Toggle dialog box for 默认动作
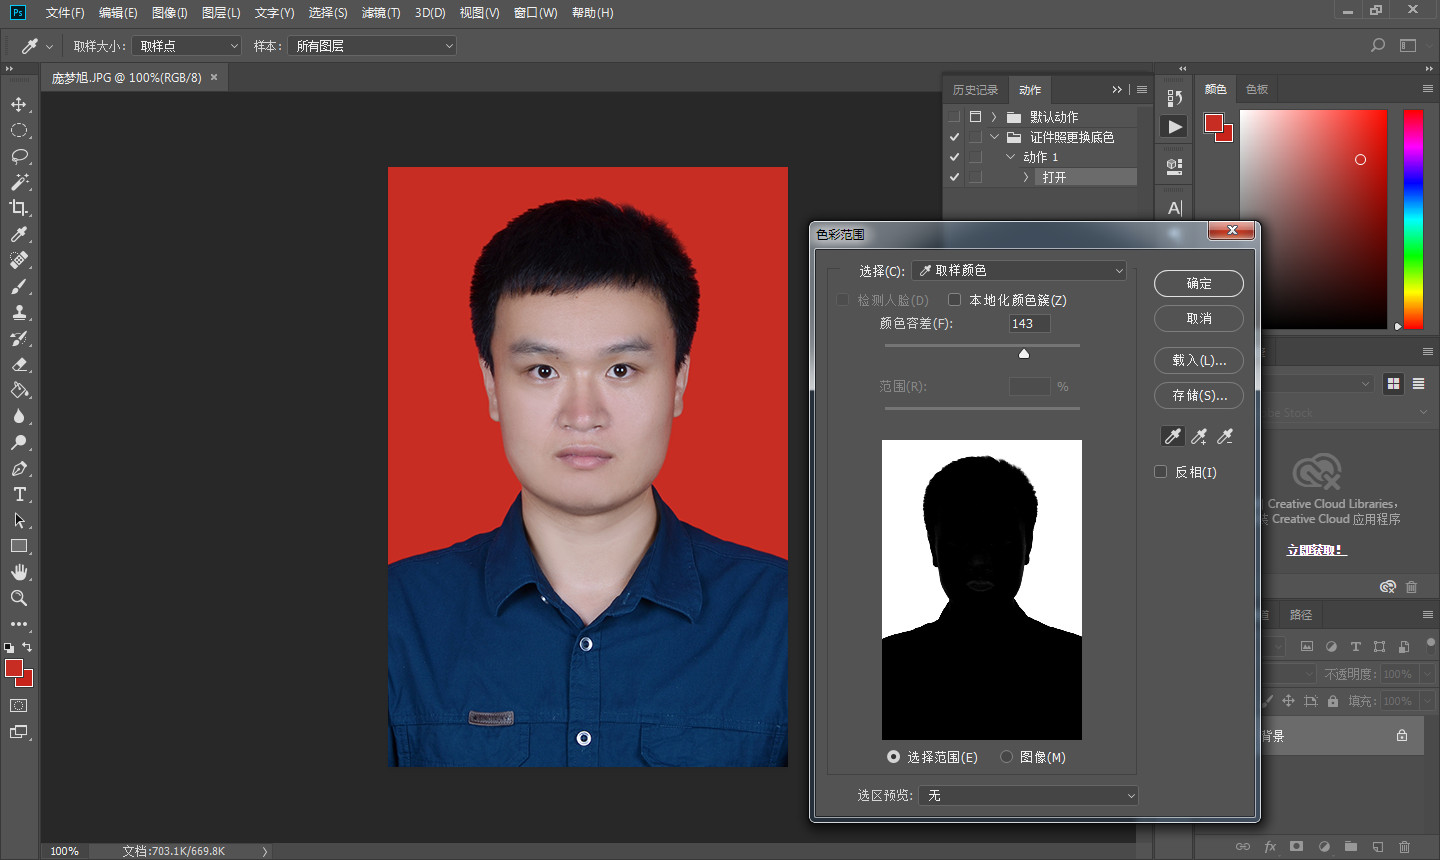 (x=975, y=117)
